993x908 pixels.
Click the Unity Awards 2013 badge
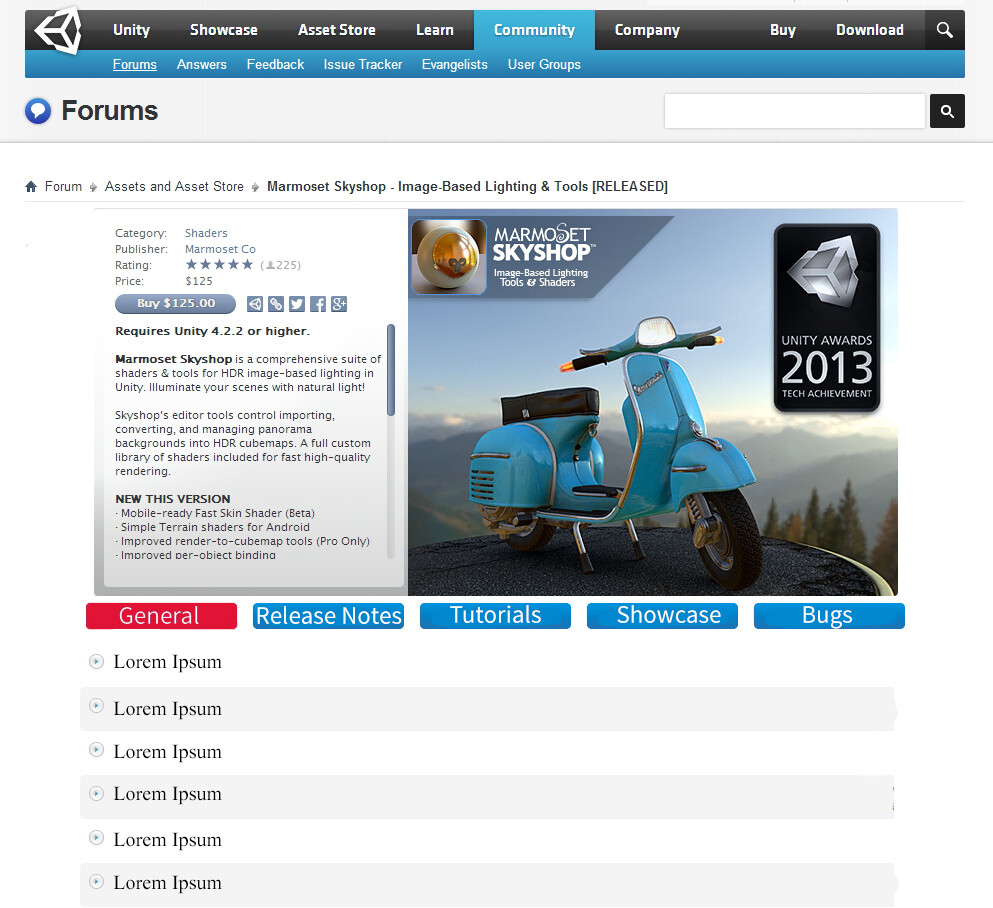(826, 317)
